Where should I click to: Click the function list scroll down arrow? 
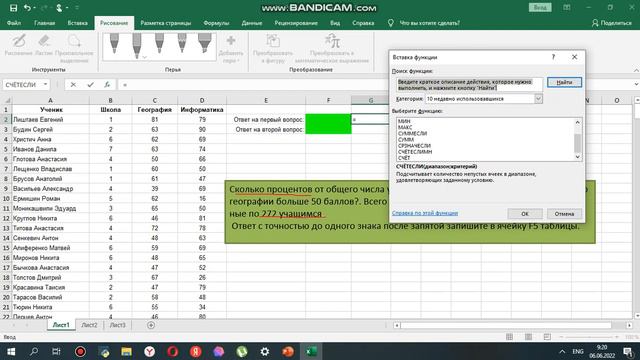coord(578,157)
